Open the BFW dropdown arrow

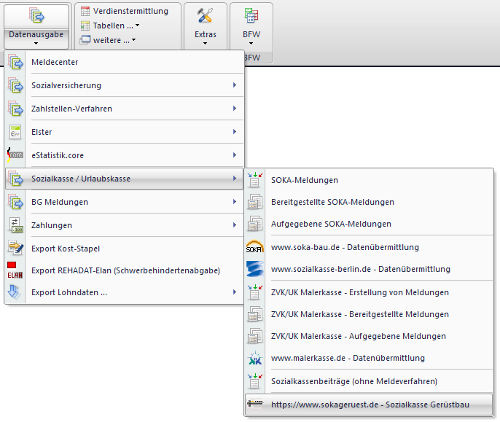pos(251,43)
